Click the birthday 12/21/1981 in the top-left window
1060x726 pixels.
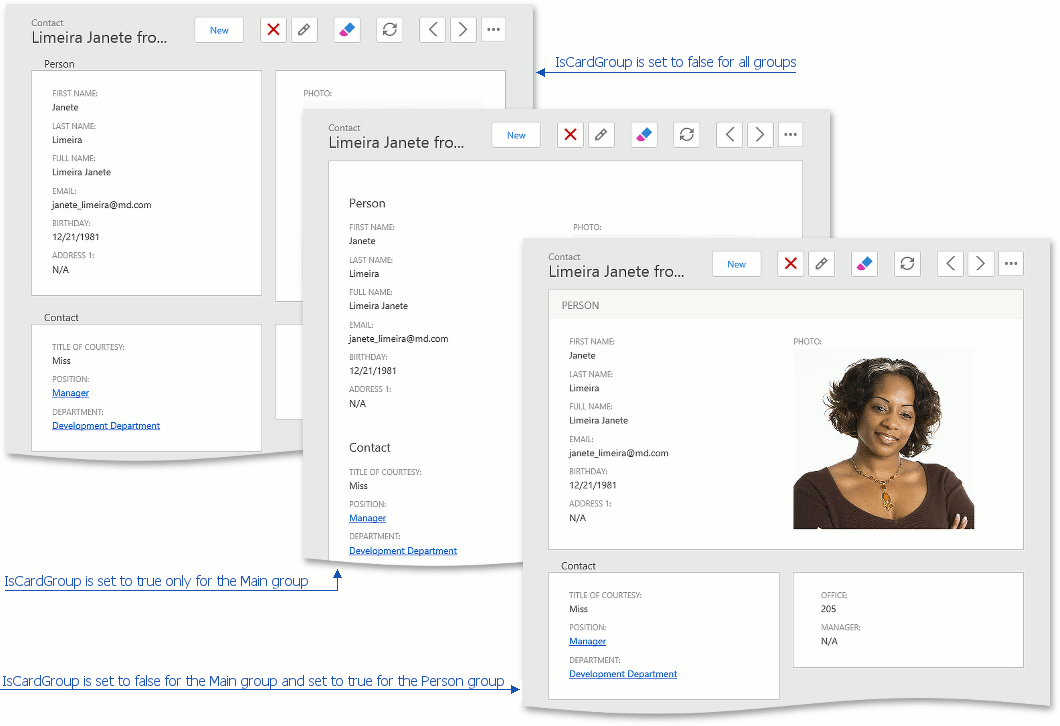coord(76,237)
